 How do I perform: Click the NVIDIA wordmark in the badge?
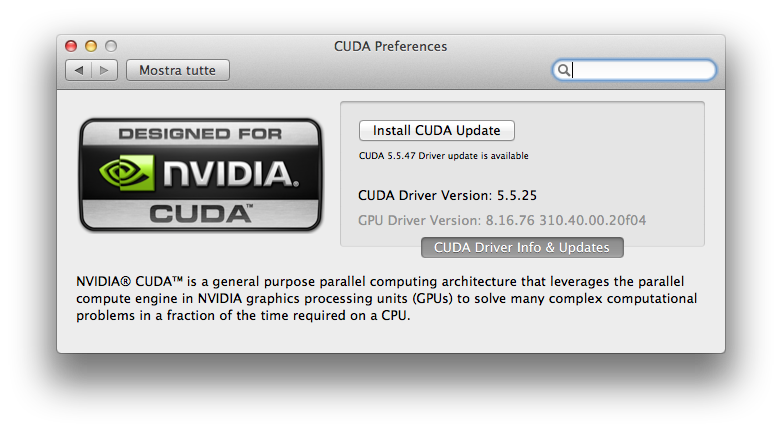(x=231, y=173)
